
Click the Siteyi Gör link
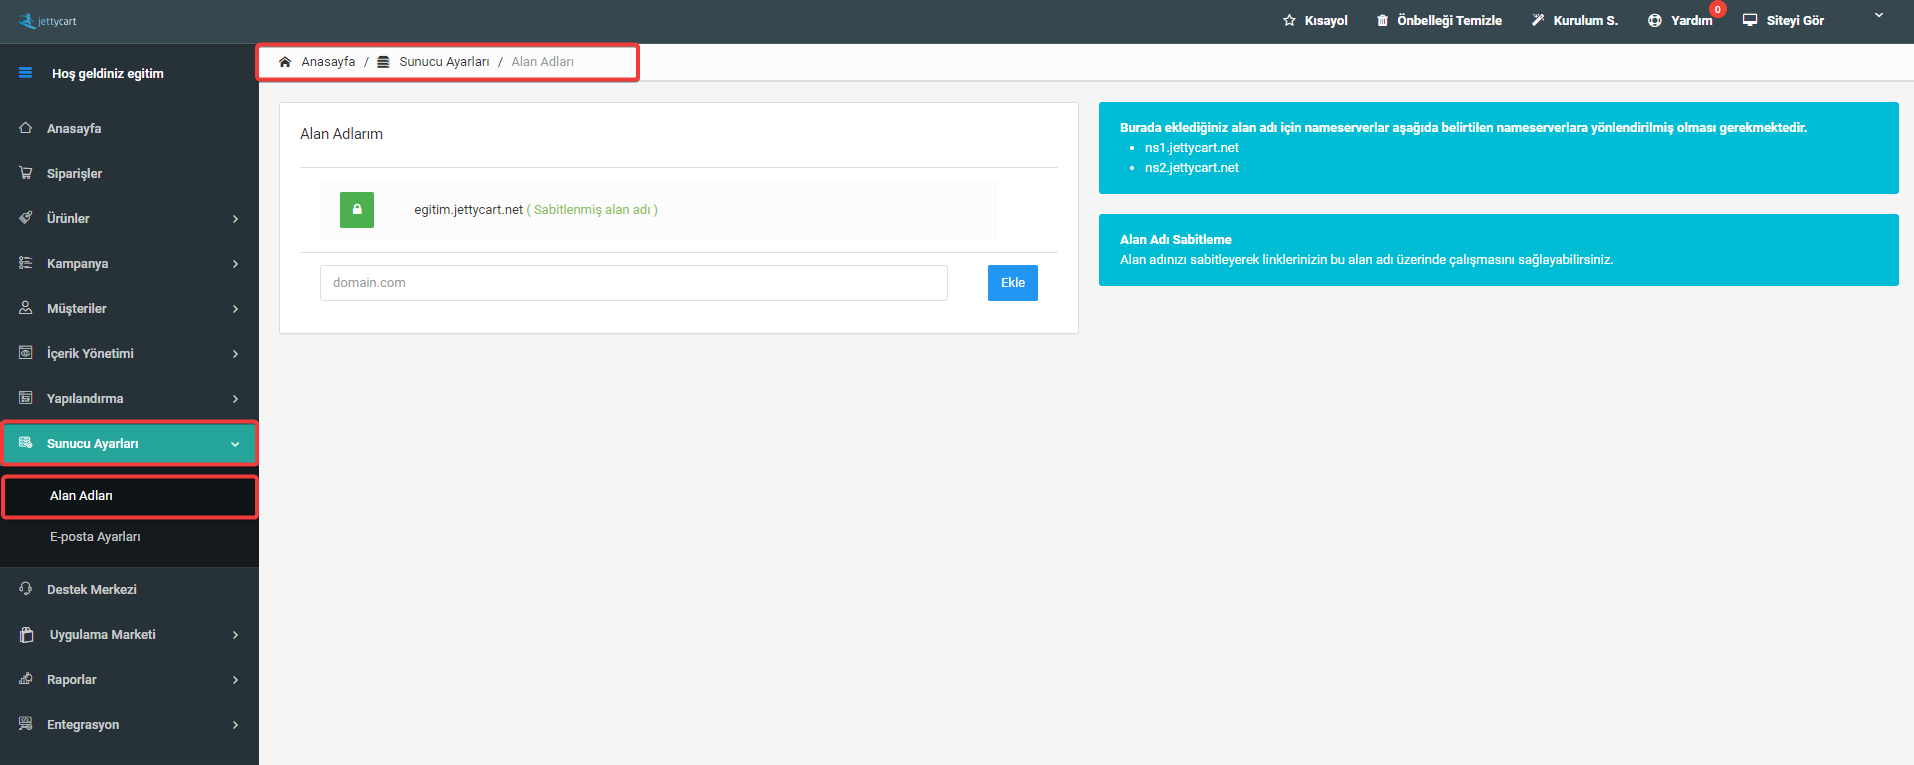(x=1795, y=20)
